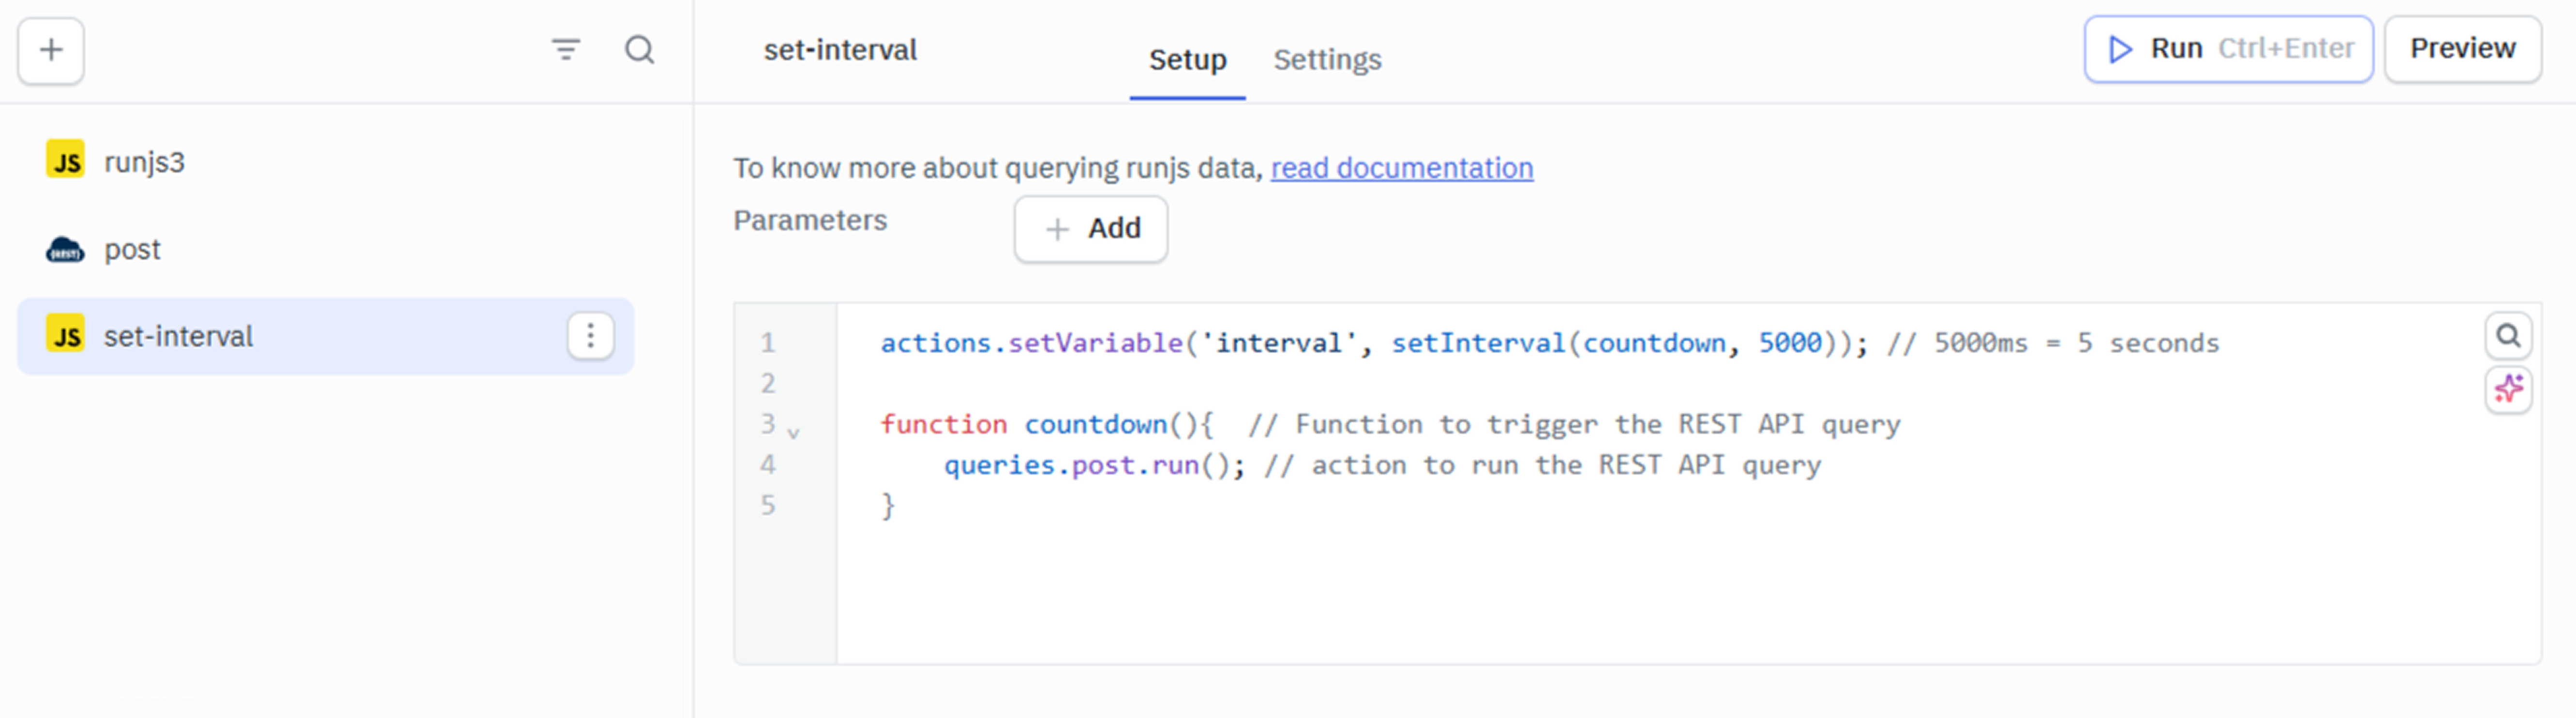This screenshot has width=2576, height=718.
Task: Click the REST API icon beside post
Action: coord(64,249)
